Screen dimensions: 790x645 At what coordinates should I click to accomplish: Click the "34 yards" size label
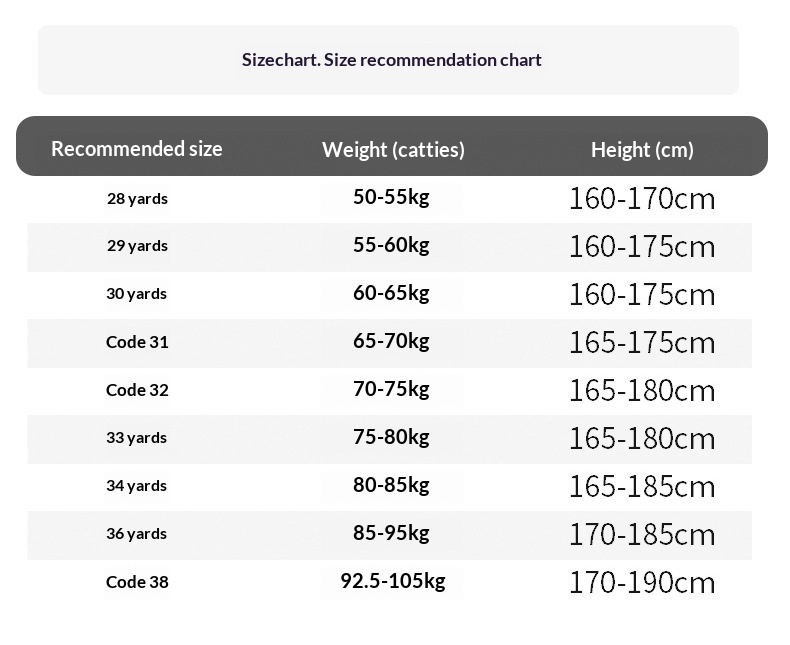136,486
